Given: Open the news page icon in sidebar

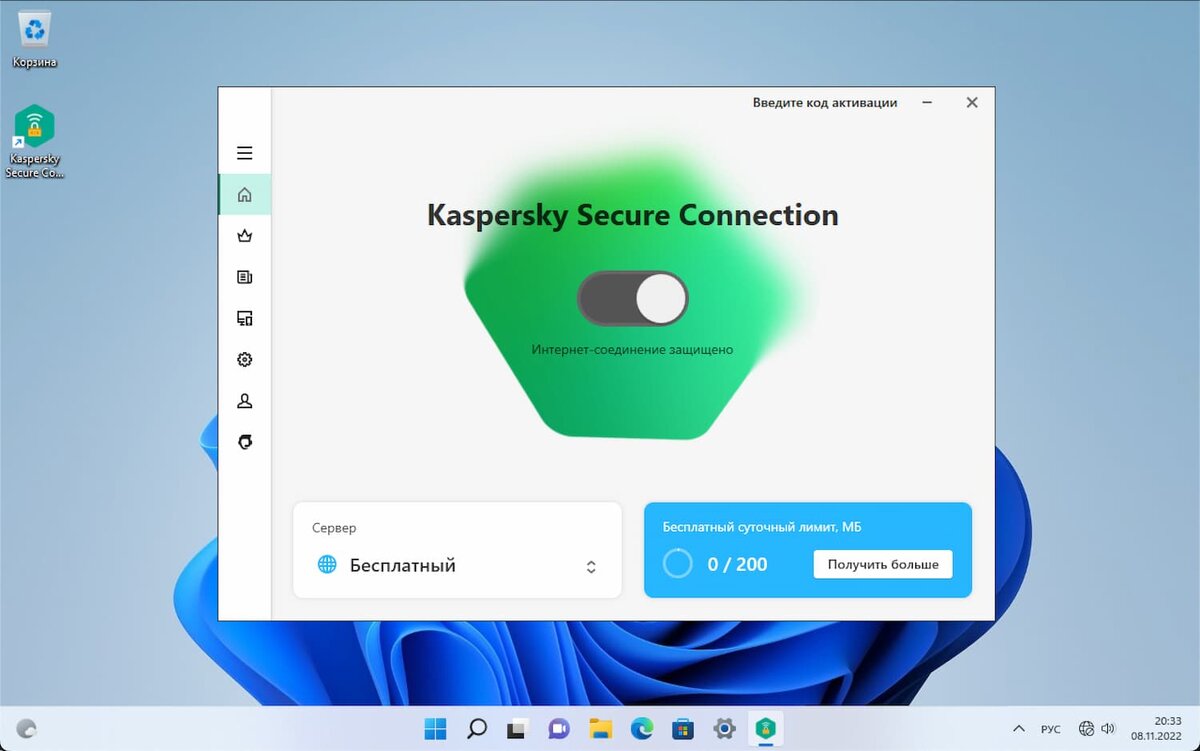Looking at the screenshot, I should 244,277.
